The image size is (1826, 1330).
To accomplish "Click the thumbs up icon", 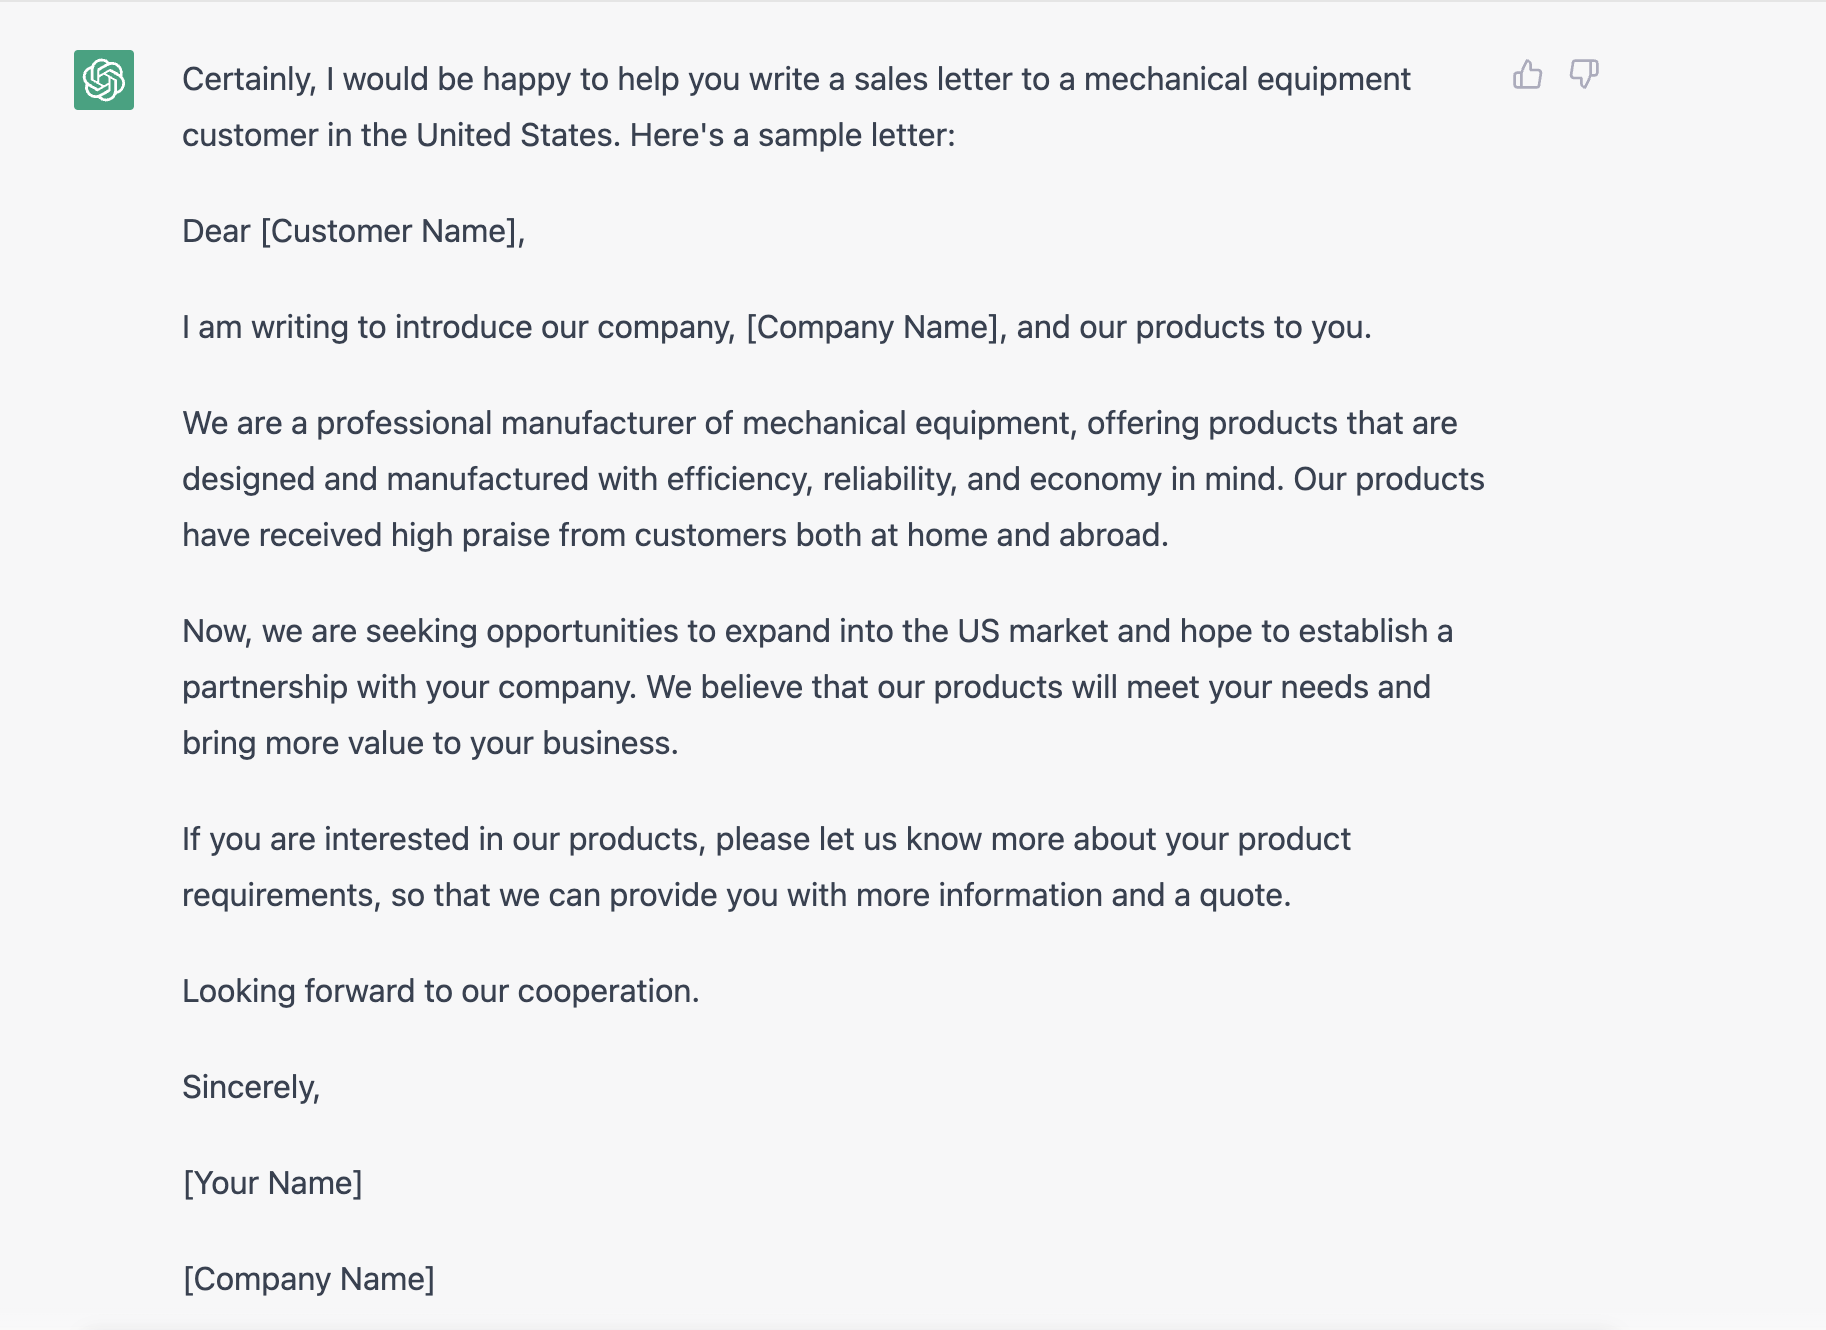I will [x=1527, y=74].
